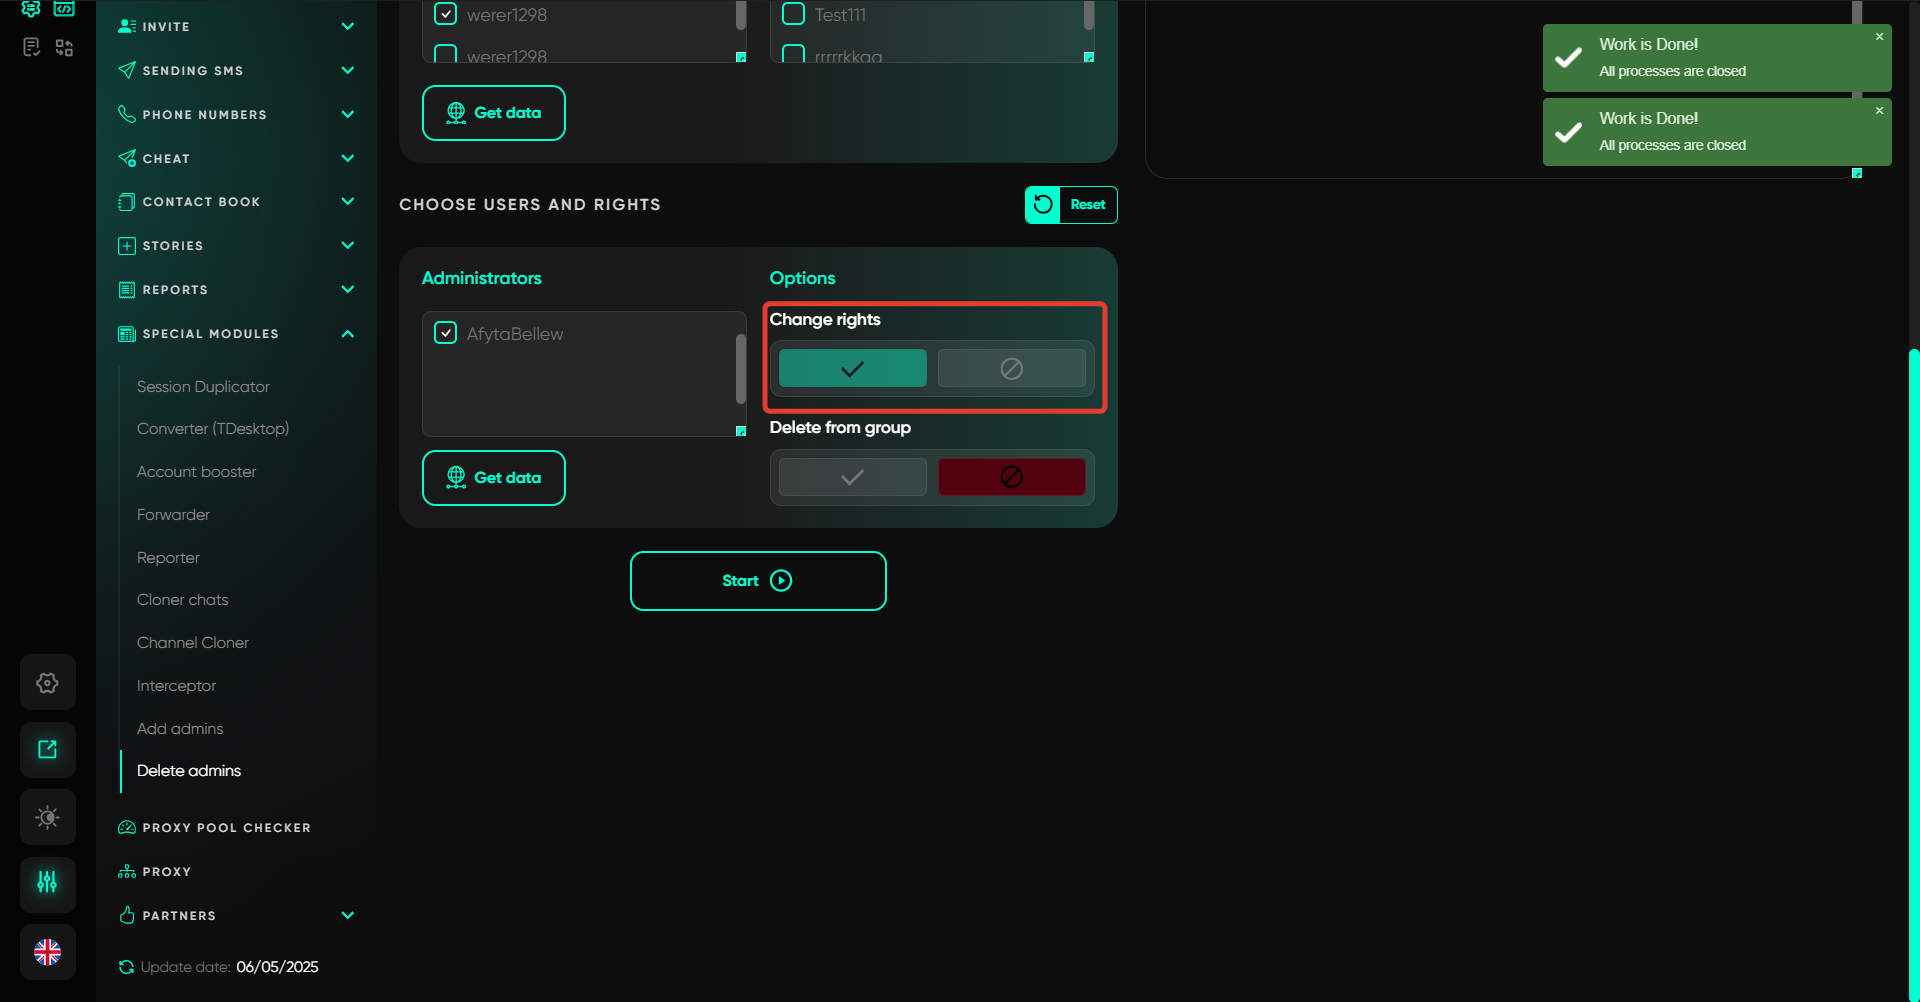
Task: Click the external link icon in left rail
Action: 47,750
